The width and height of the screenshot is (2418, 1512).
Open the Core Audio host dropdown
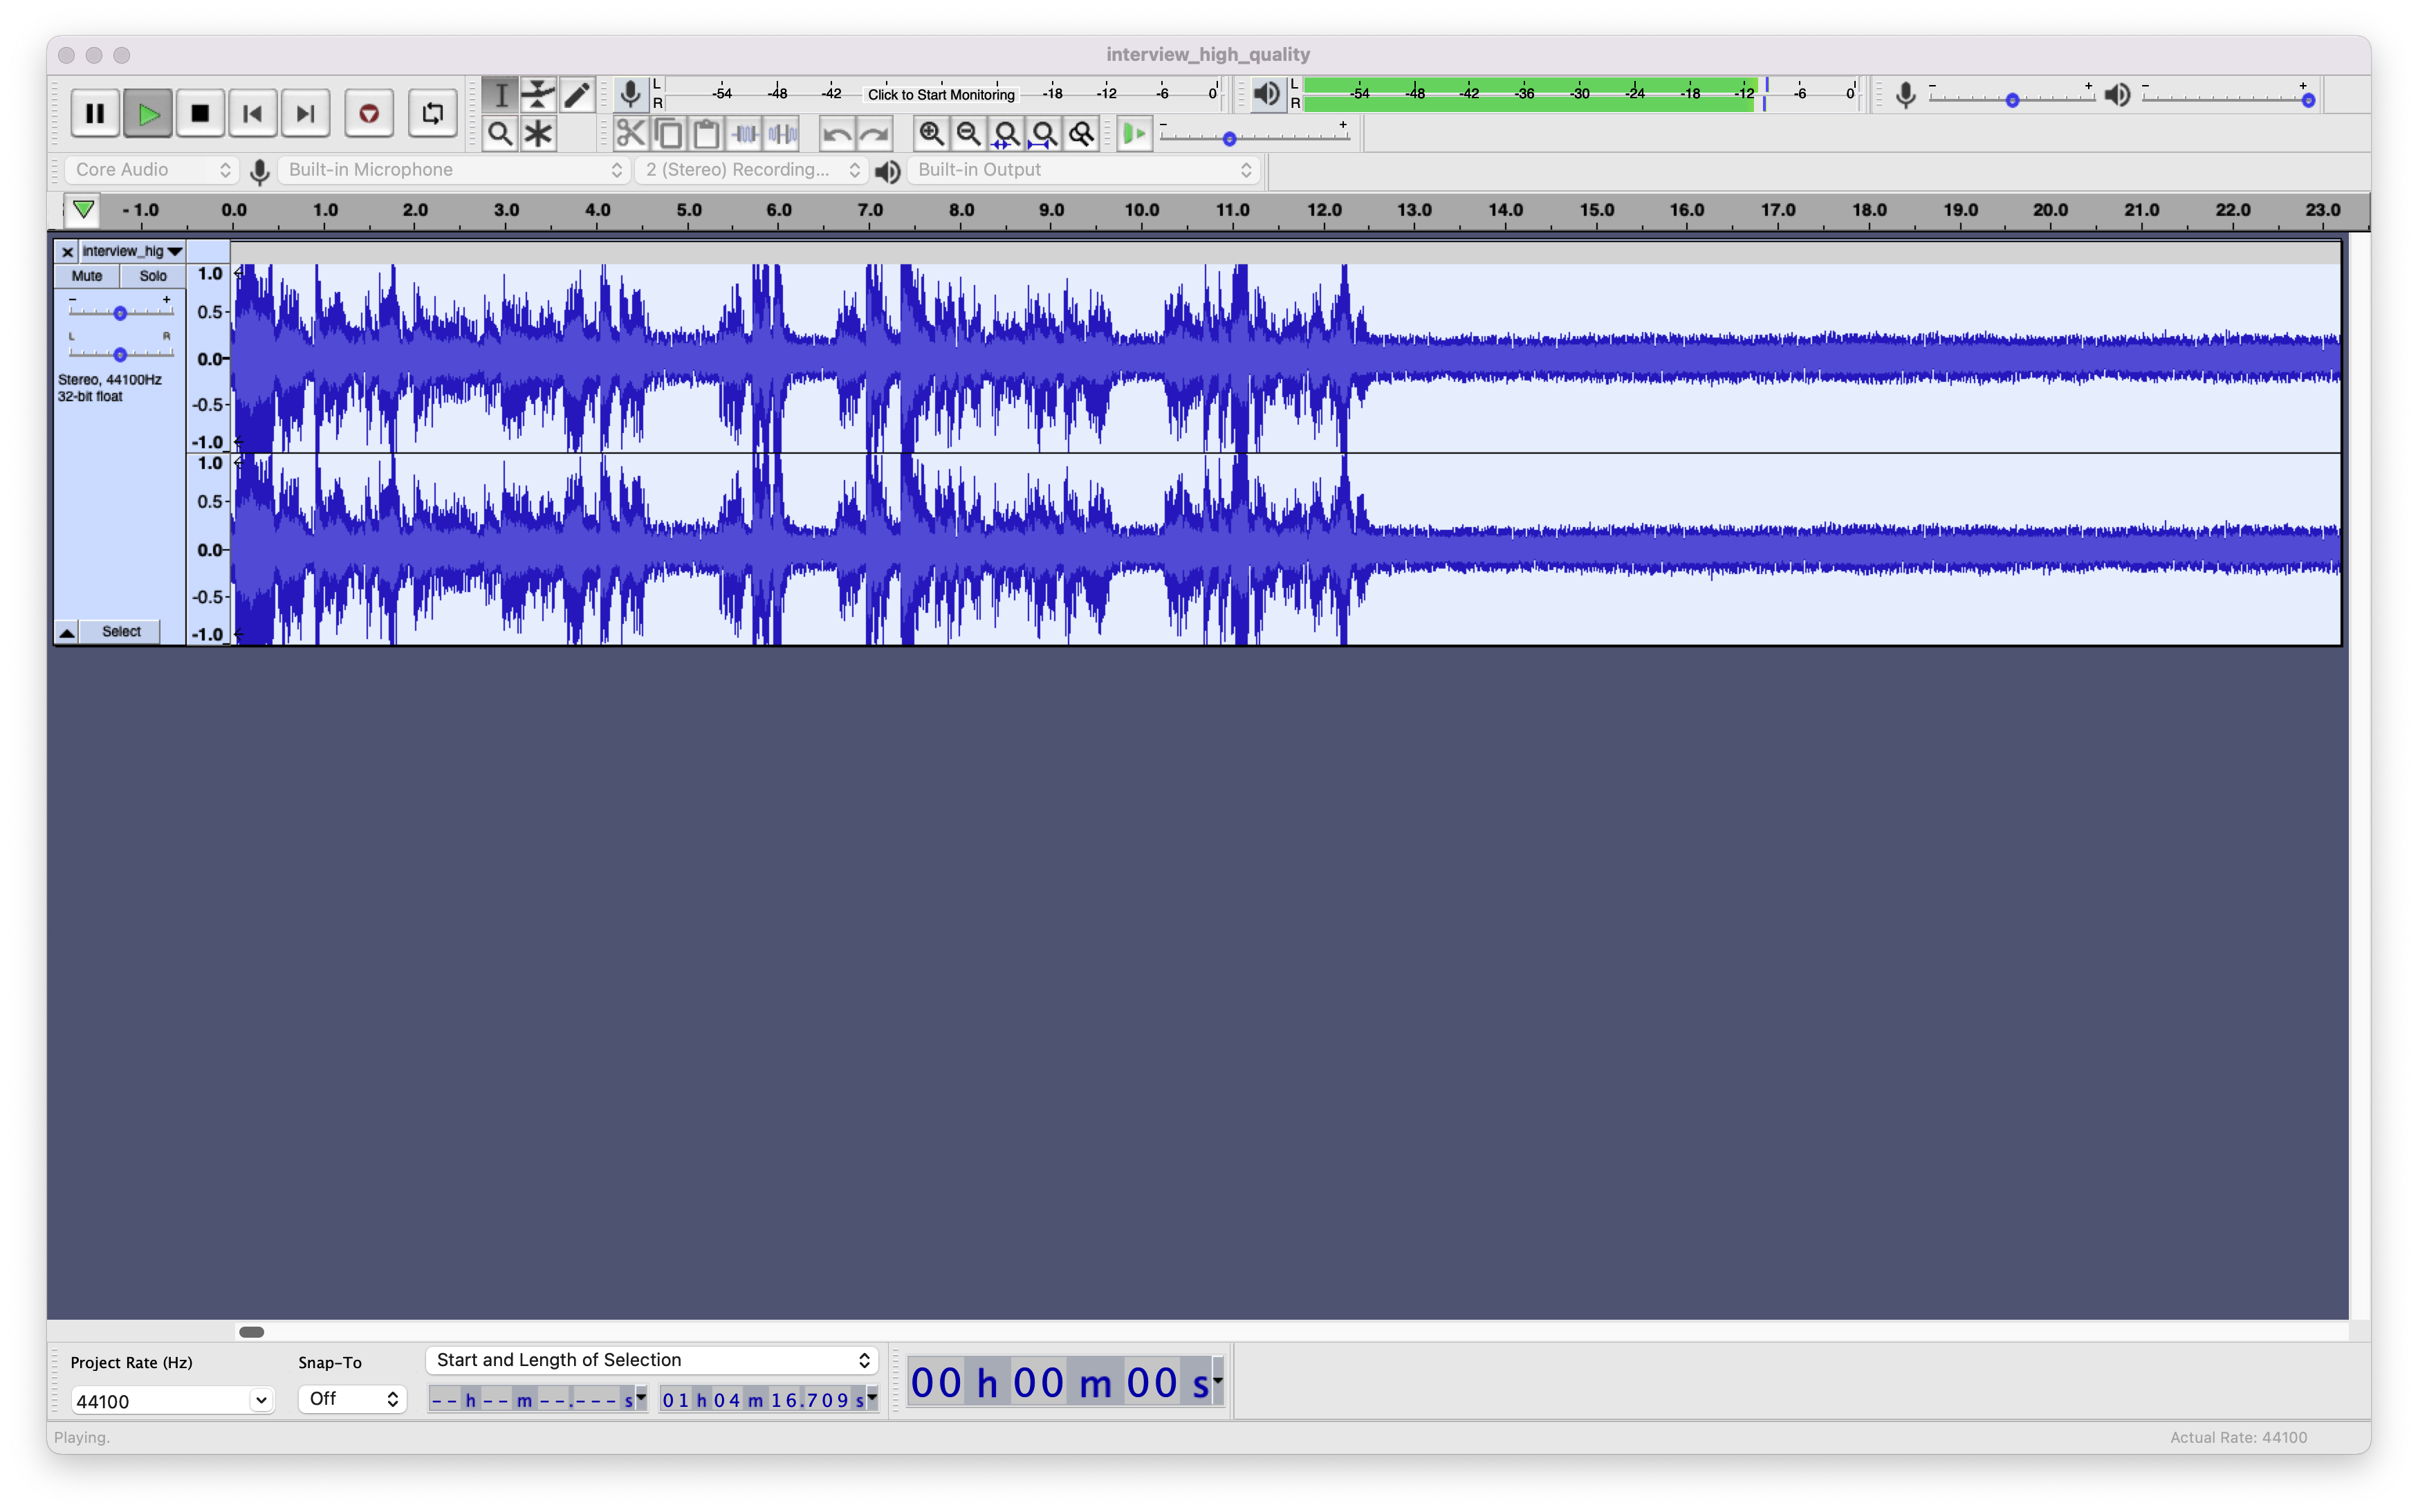click(x=152, y=170)
